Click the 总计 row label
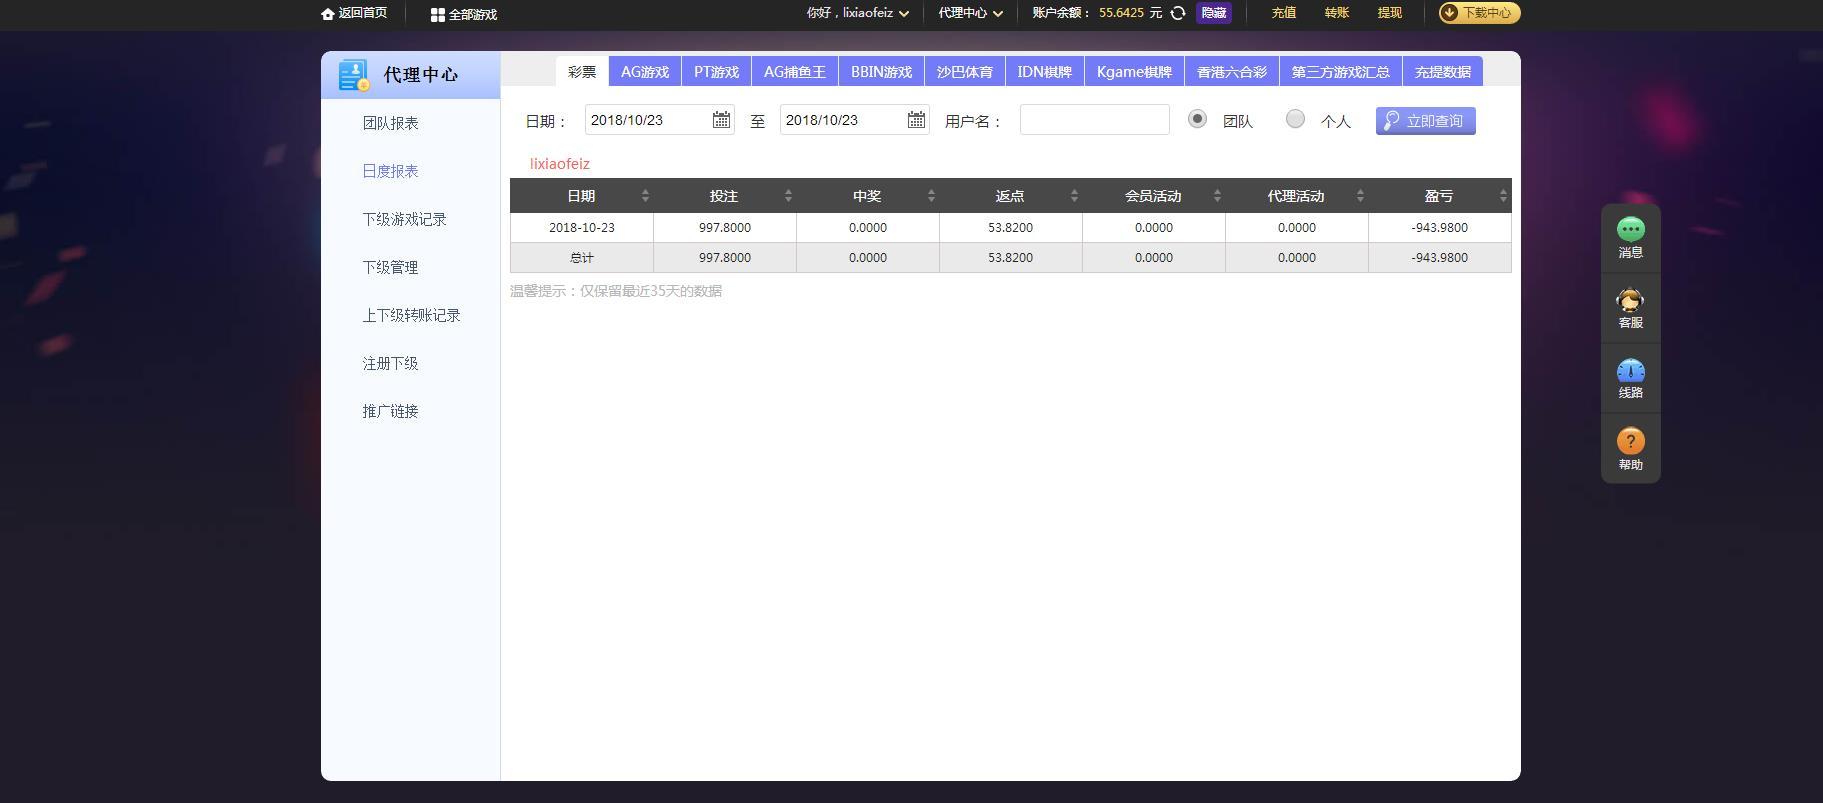The image size is (1823, 803). 582,258
